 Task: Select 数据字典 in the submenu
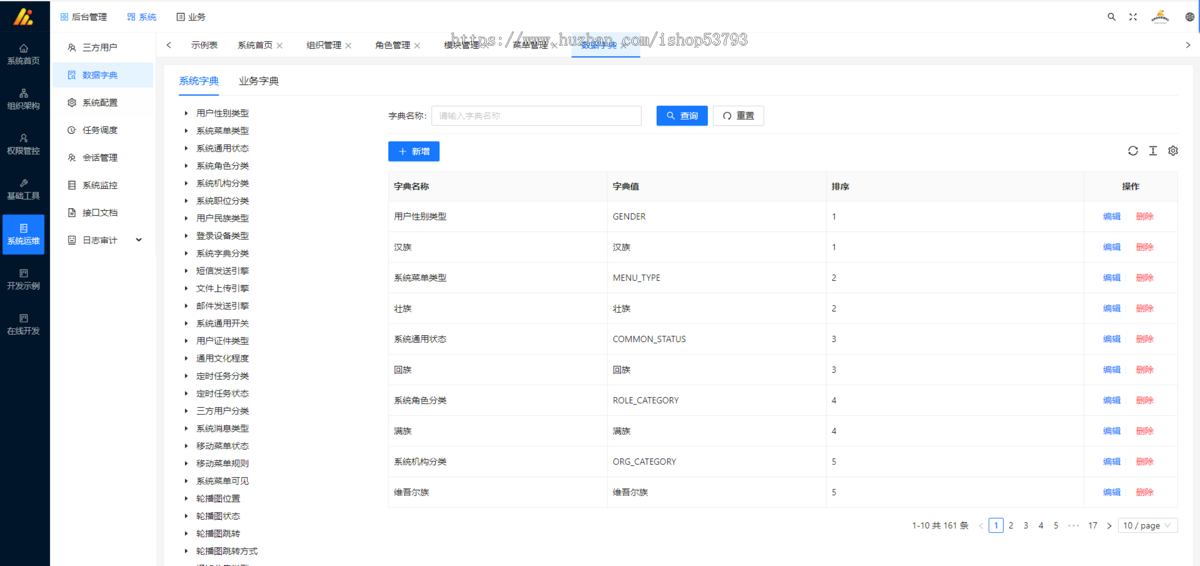105,75
